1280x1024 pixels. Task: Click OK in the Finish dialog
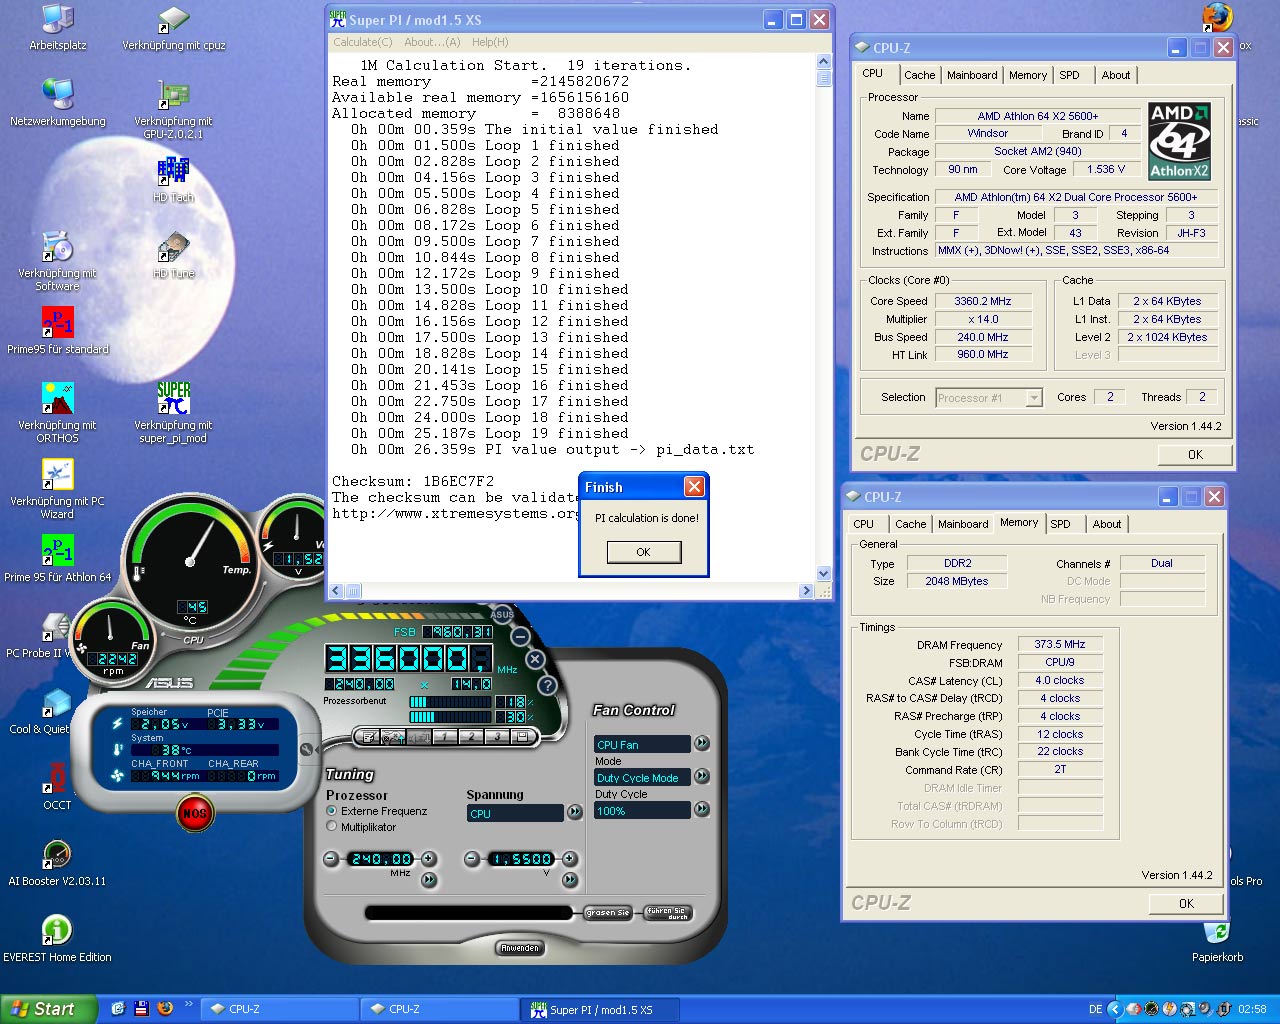644,552
